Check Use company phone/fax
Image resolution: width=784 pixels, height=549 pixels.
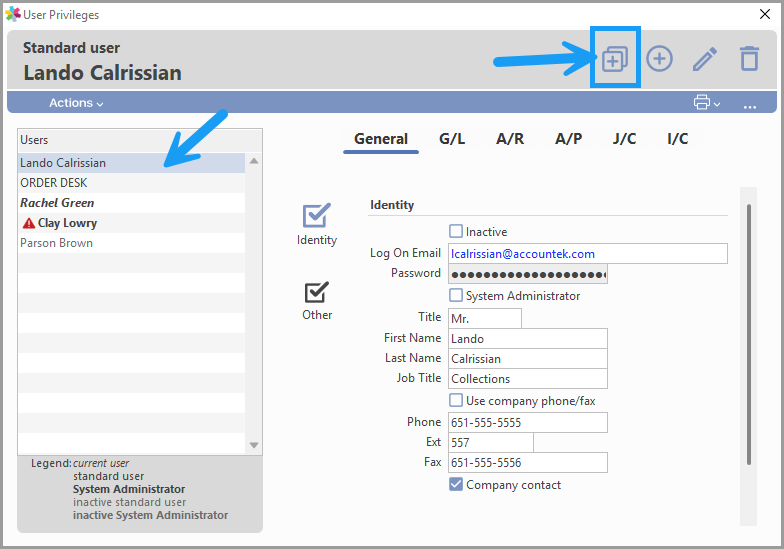tap(456, 400)
